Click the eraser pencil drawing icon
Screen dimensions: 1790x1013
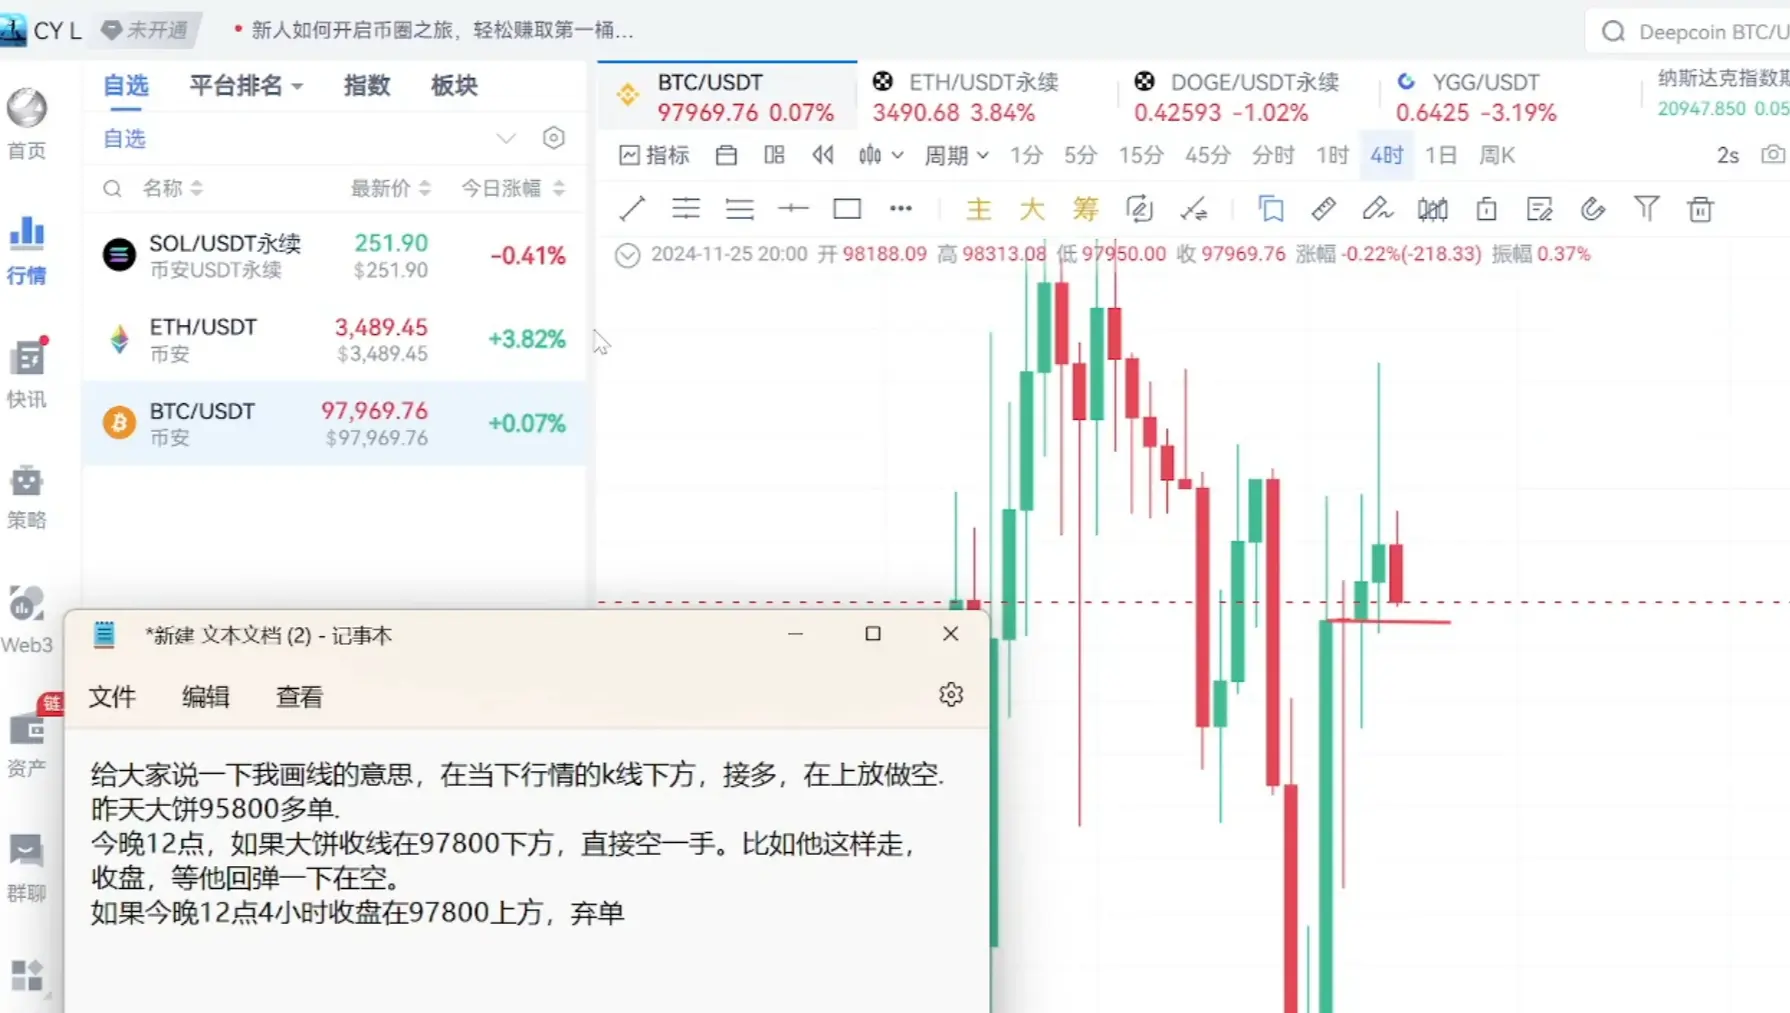click(1377, 209)
